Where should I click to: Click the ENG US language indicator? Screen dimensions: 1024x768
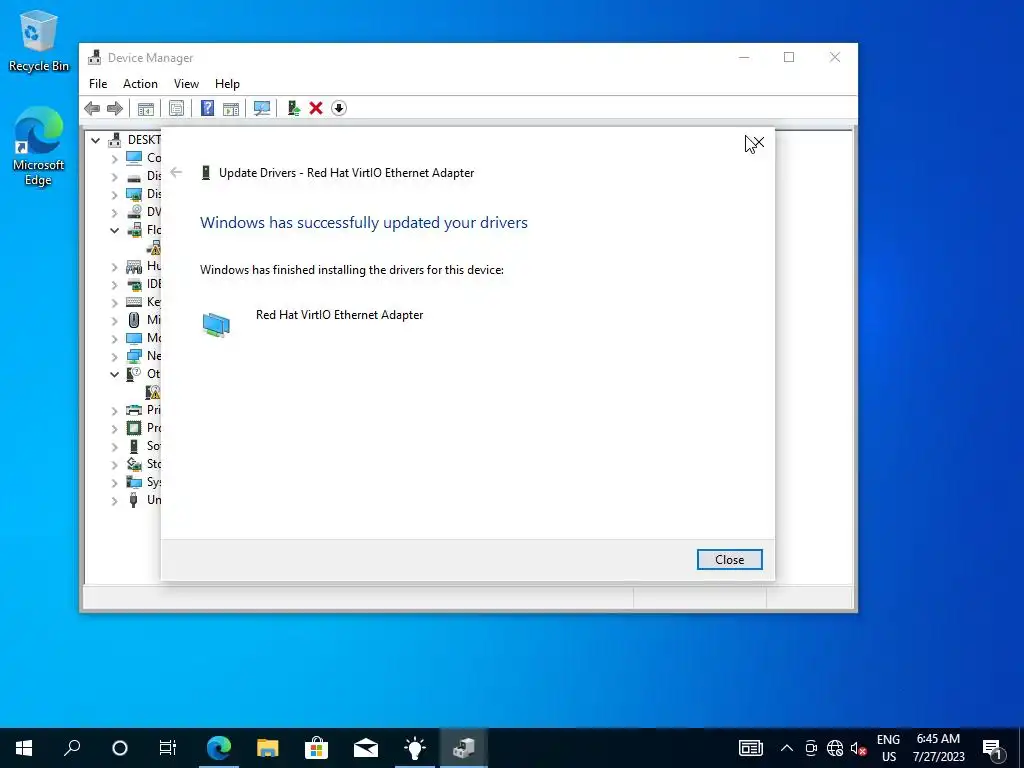[888, 748]
